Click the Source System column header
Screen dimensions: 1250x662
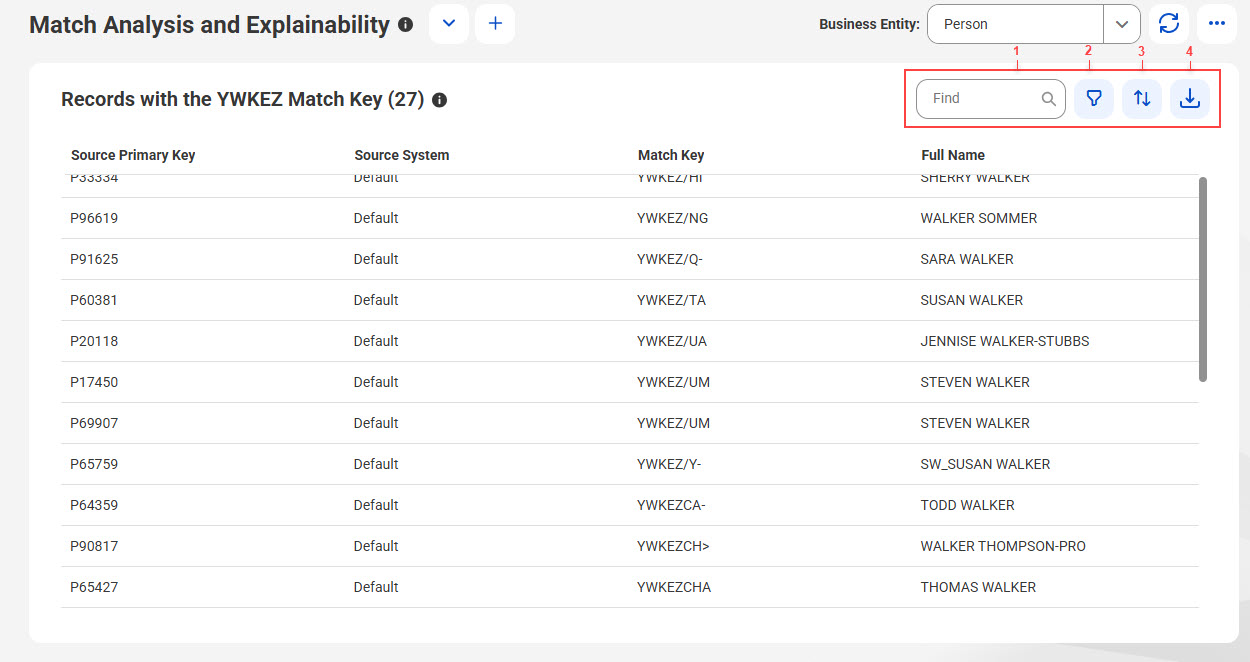[402, 155]
